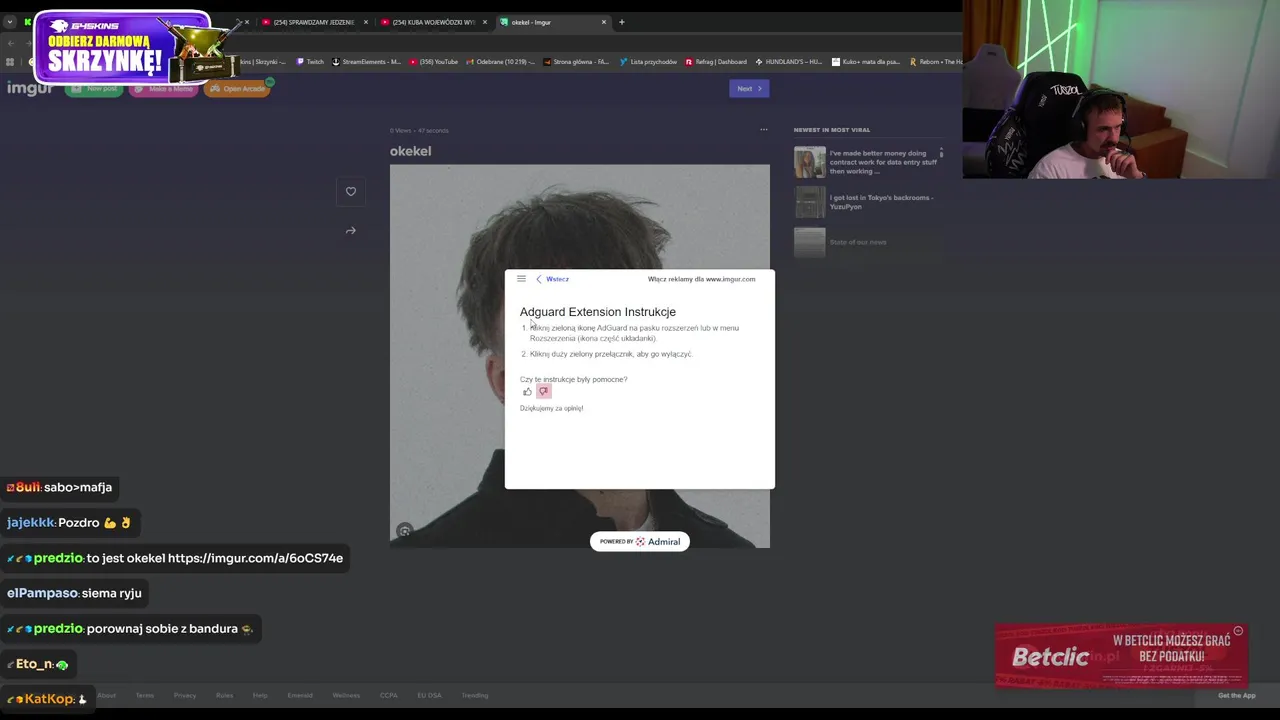
Task: Click the Next post button
Action: click(749, 88)
